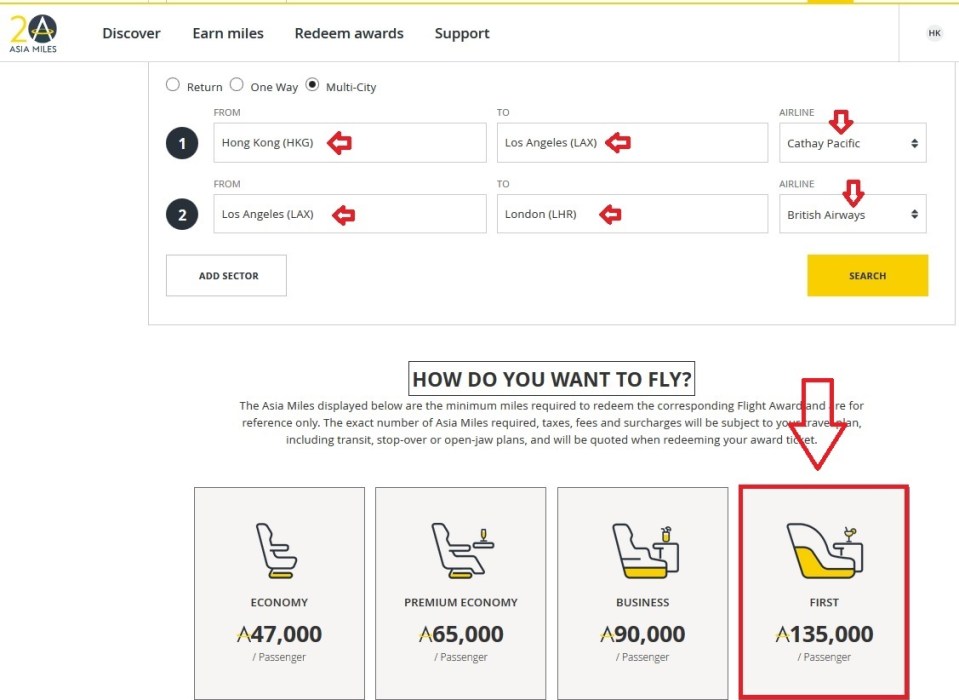Click the Asia Miles logo
Screen dimensions: 959x700
coord(33,34)
